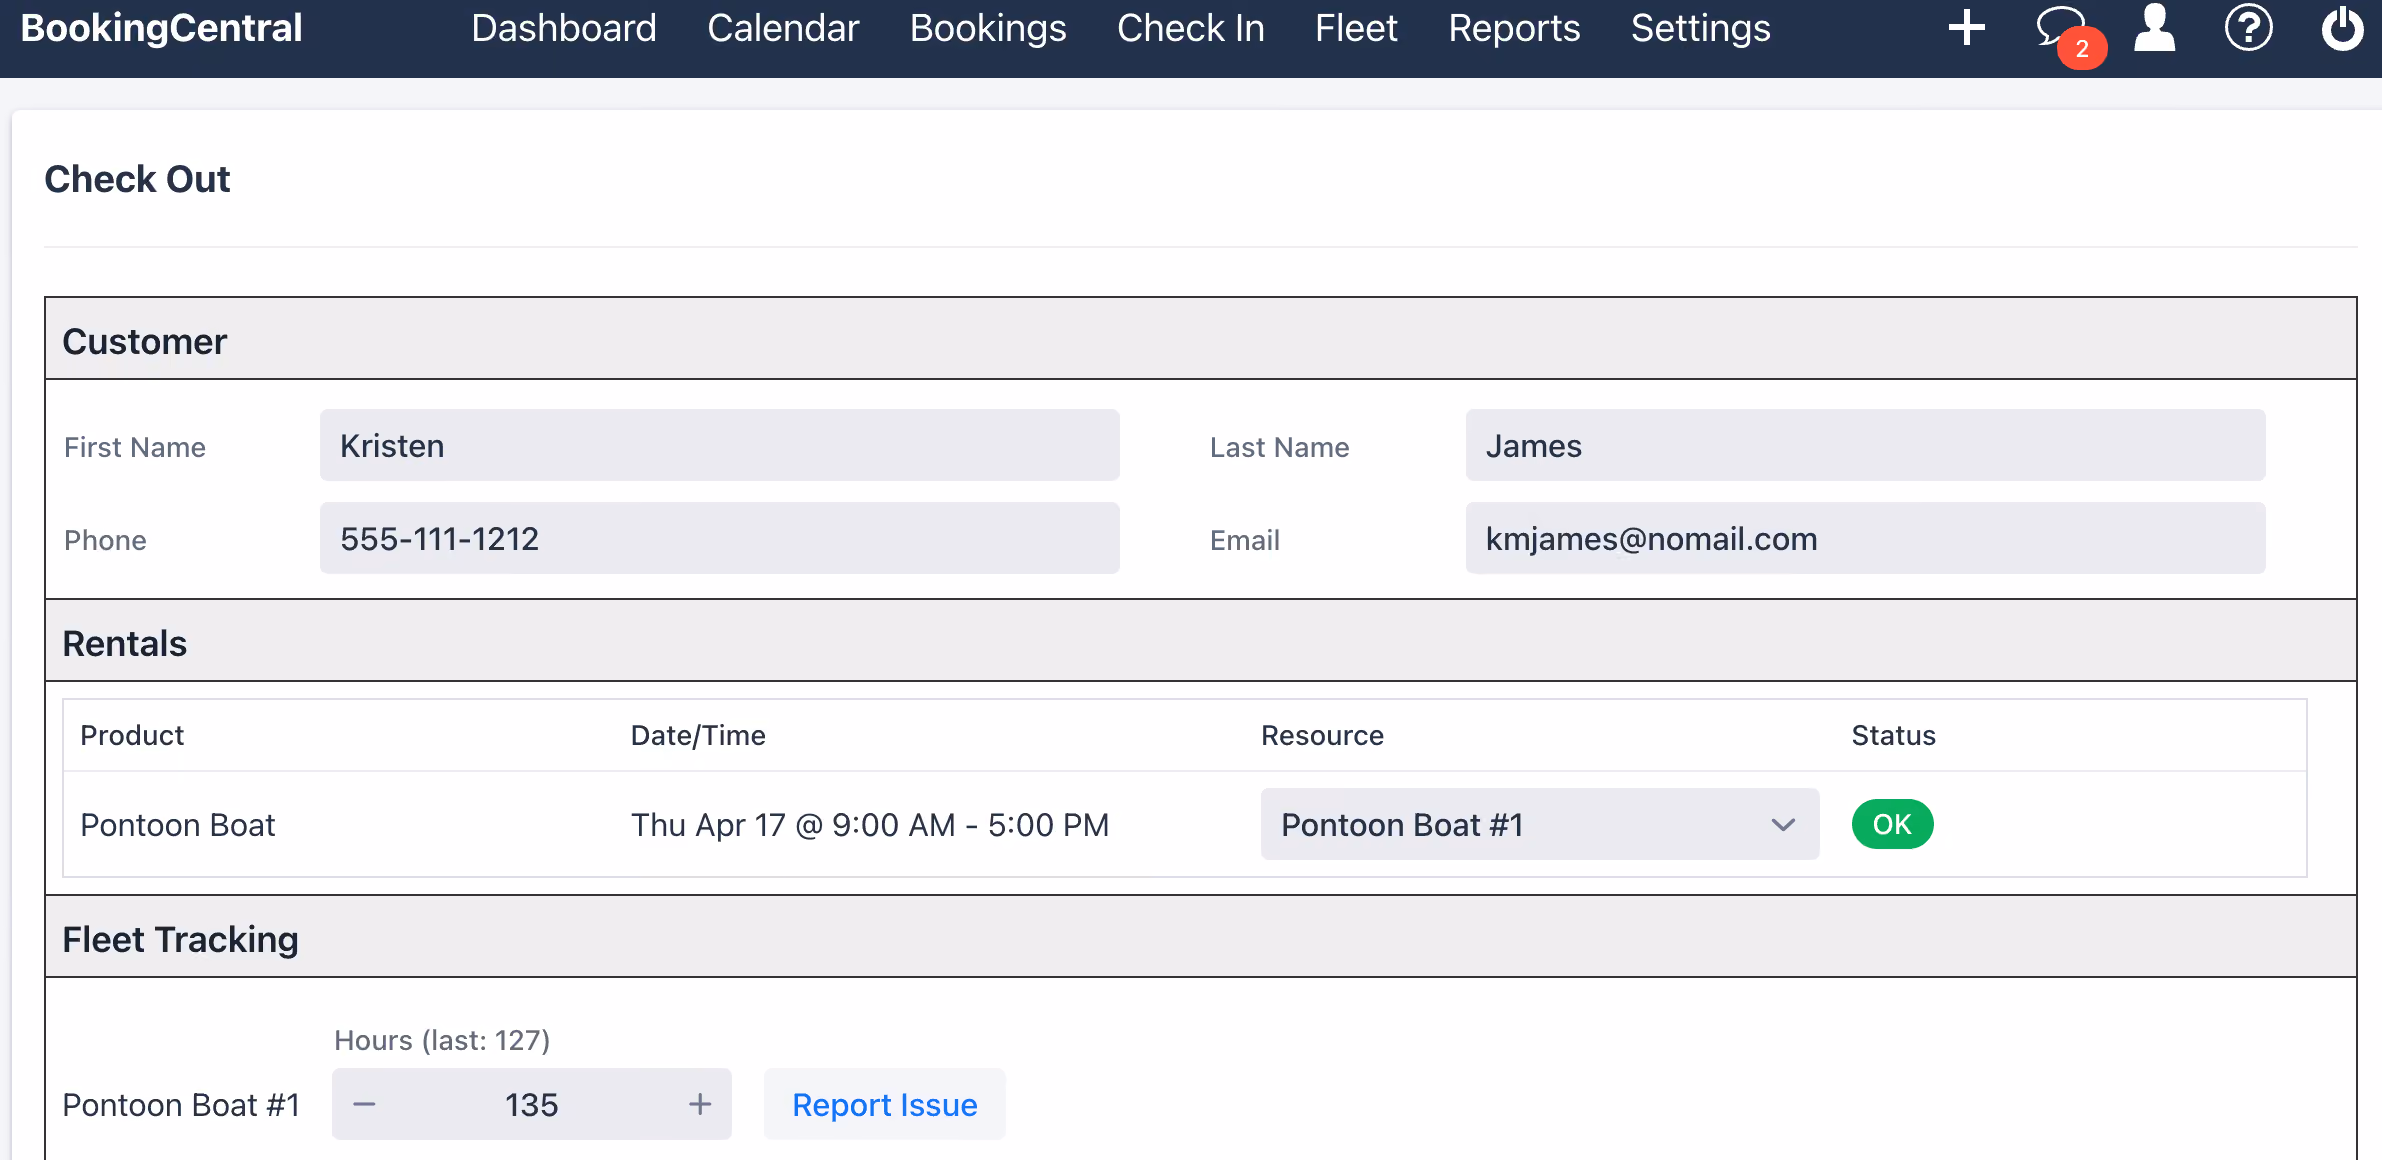Click the Email field kmjames@nomail.com
Screen dimensions: 2382x1160
pyautogui.click(x=1866, y=538)
